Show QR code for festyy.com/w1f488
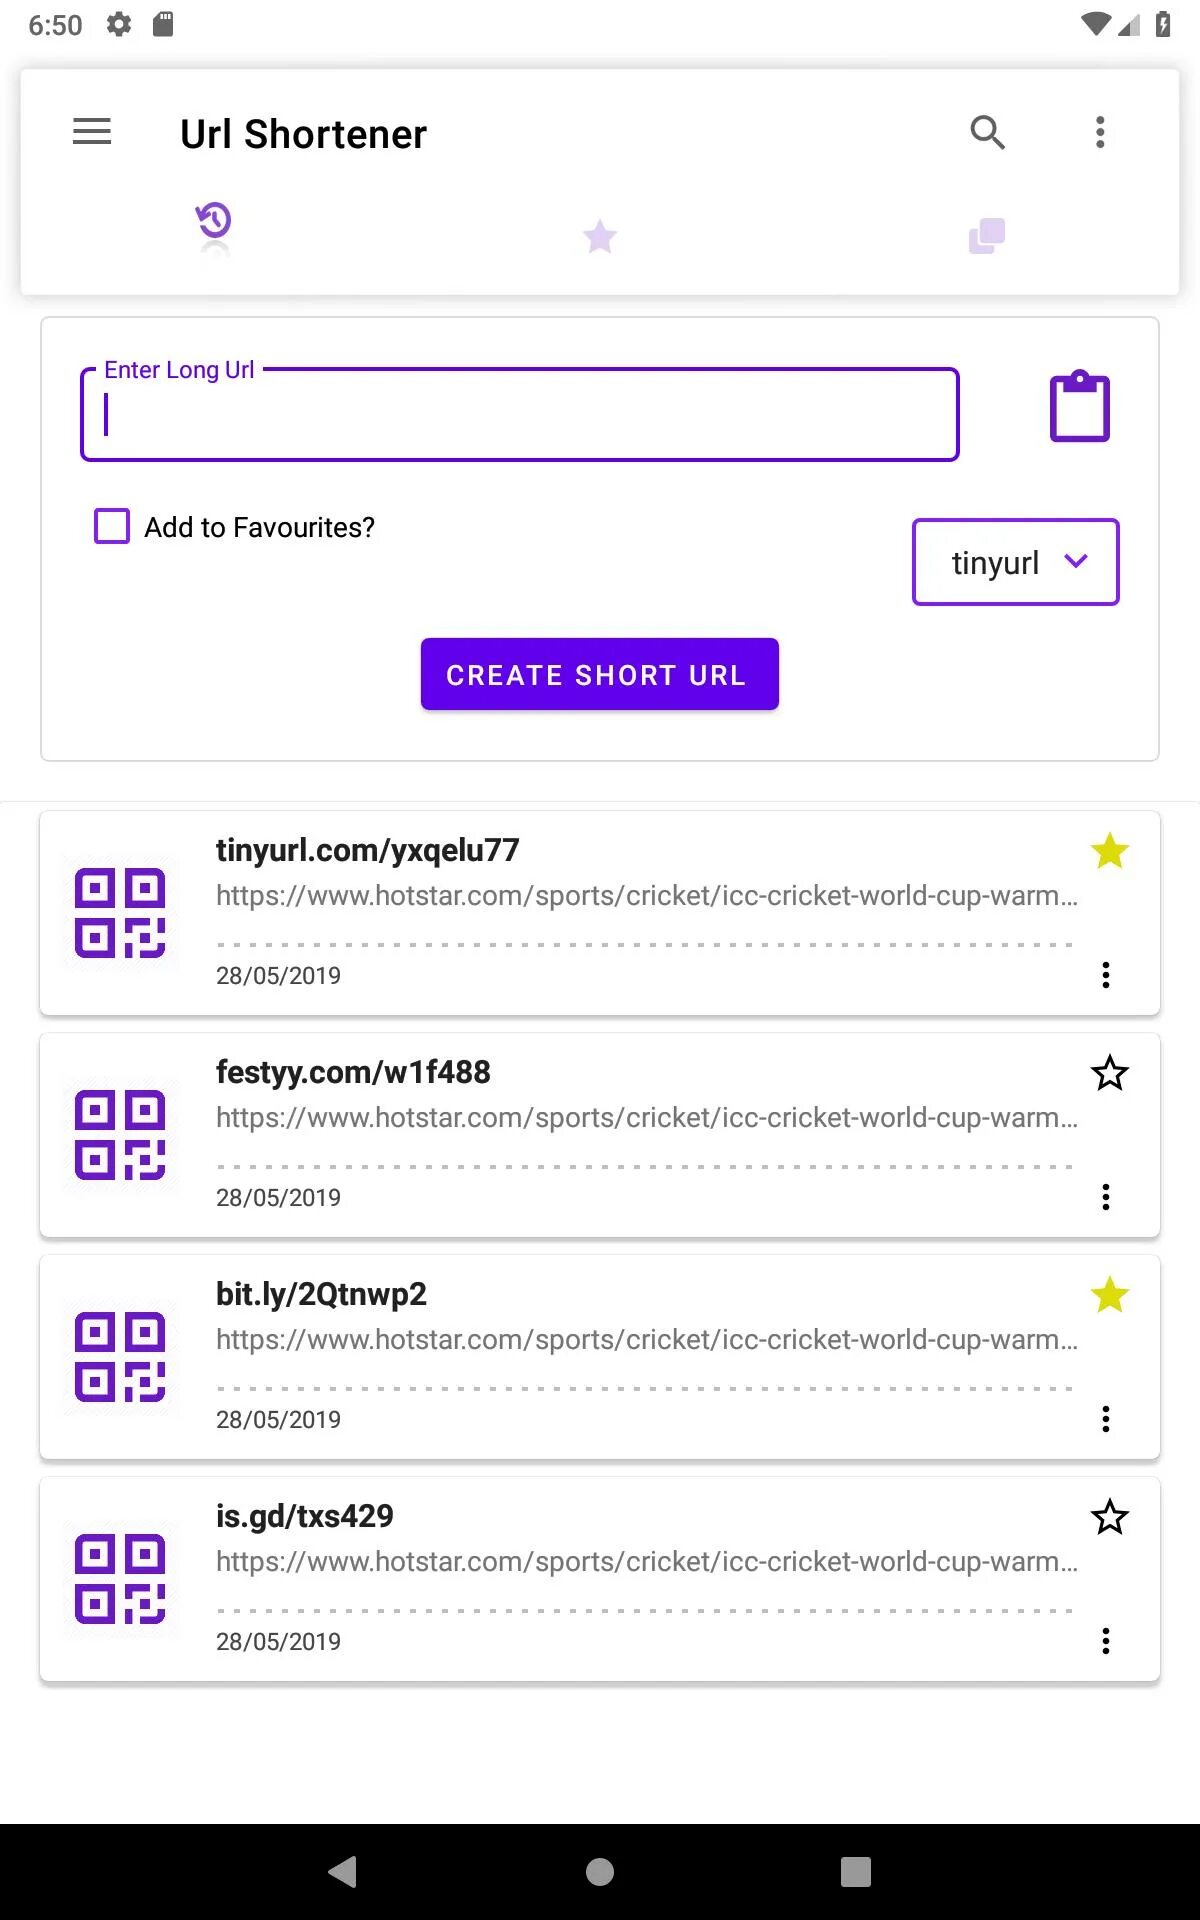 120,1135
